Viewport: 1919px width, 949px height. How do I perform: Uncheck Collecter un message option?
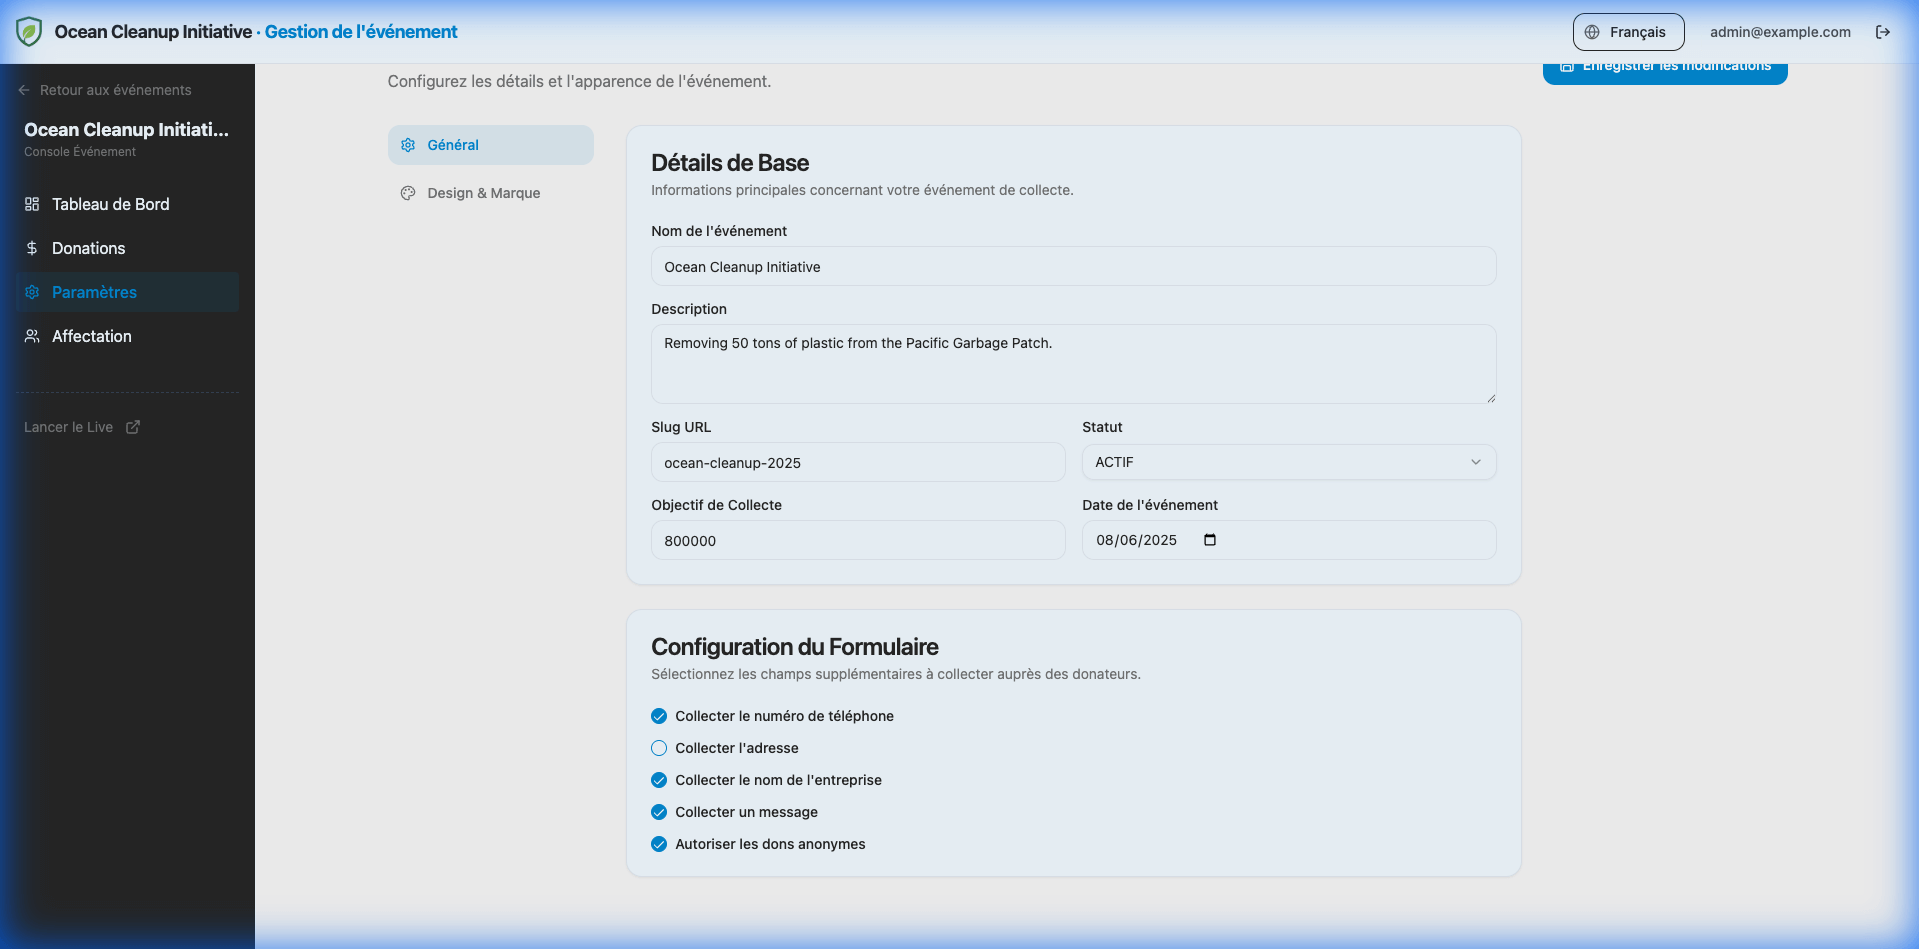click(659, 812)
